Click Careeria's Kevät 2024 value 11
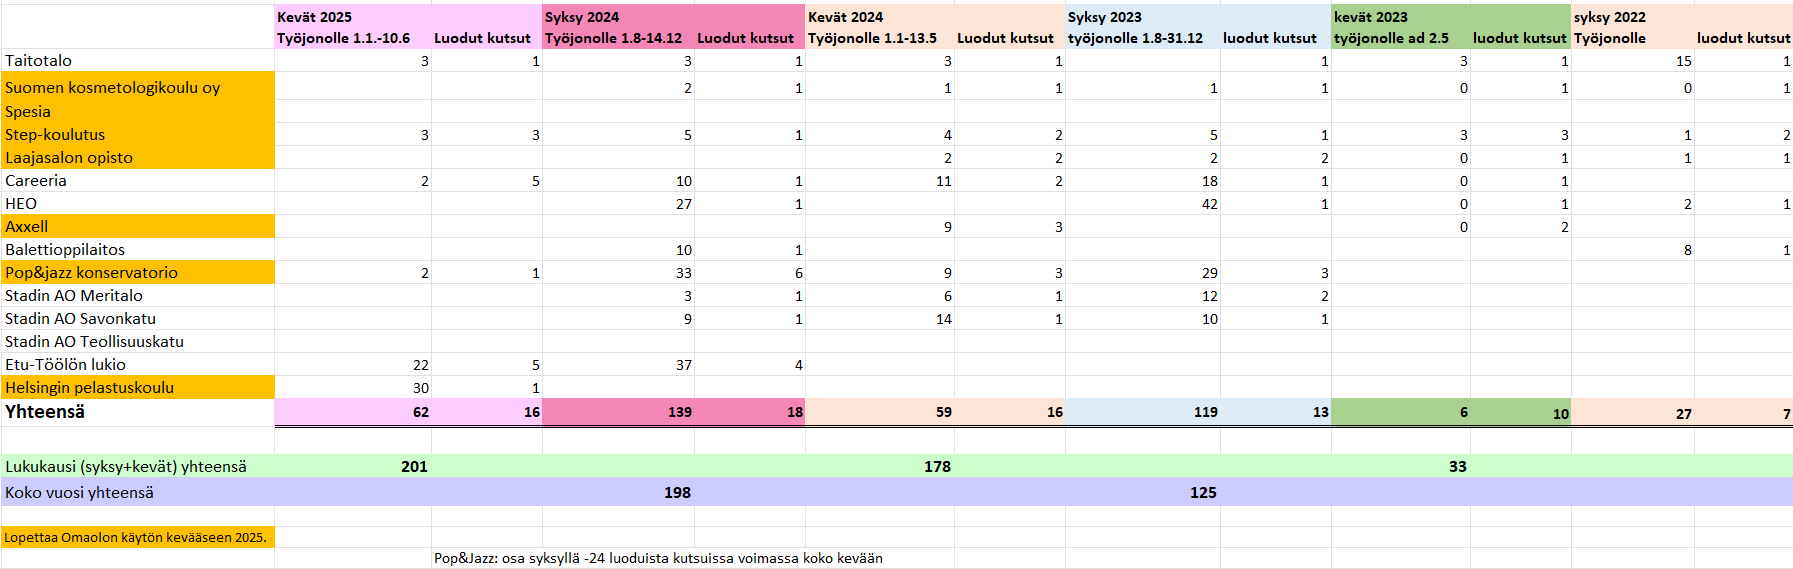This screenshot has width=1793, height=569. coord(880,180)
